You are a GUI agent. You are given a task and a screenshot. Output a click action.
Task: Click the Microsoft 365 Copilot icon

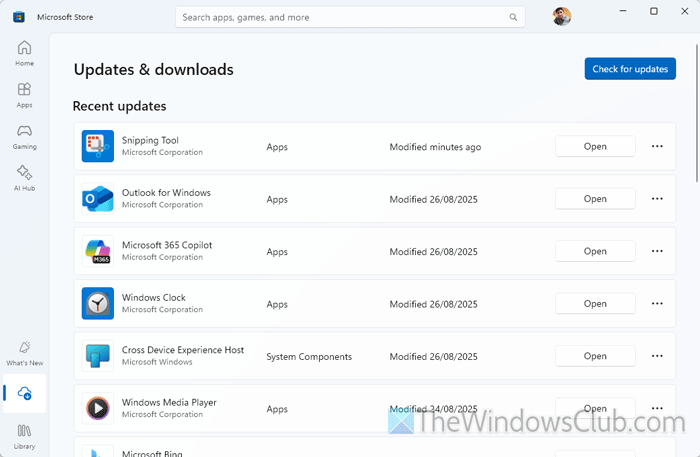(97, 251)
